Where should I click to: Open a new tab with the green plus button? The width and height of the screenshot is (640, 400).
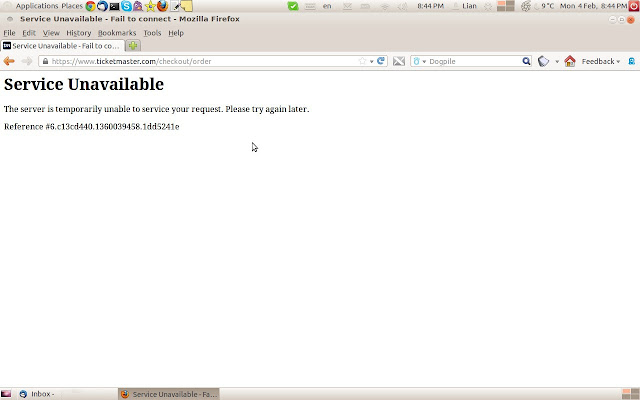pos(133,46)
